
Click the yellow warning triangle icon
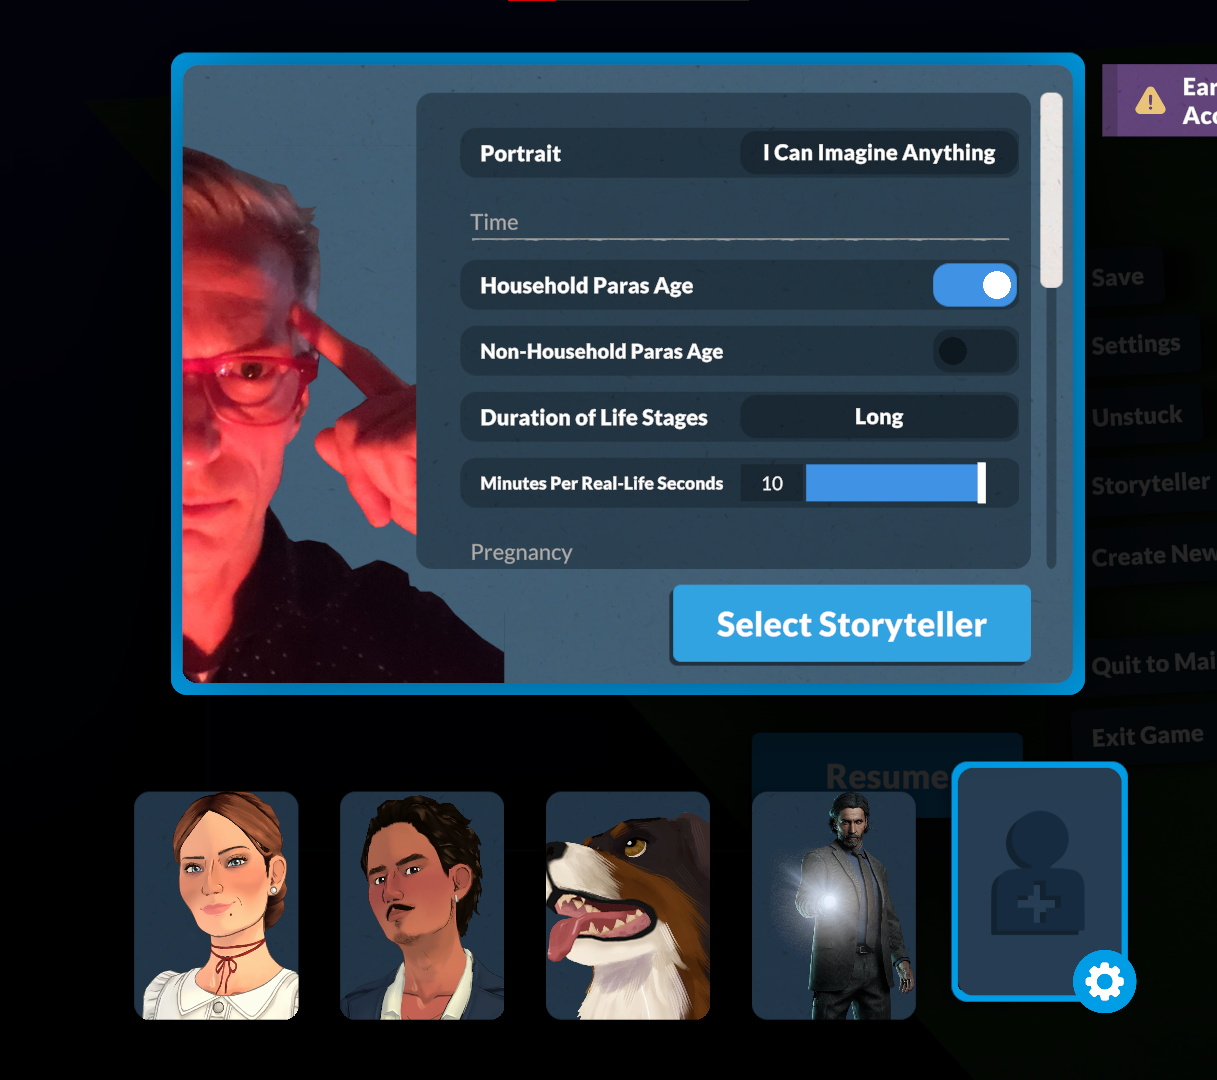click(1150, 100)
